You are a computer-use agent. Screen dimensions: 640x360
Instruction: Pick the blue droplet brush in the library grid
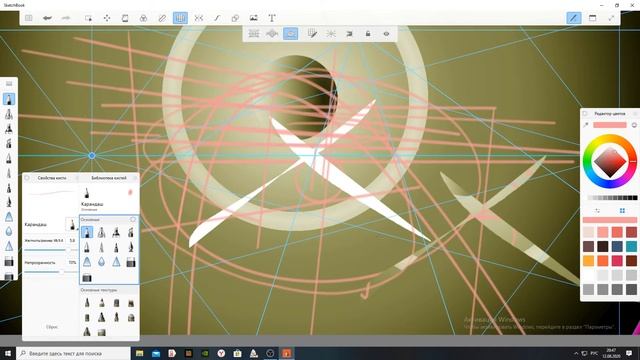pyautogui.click(x=101, y=262)
